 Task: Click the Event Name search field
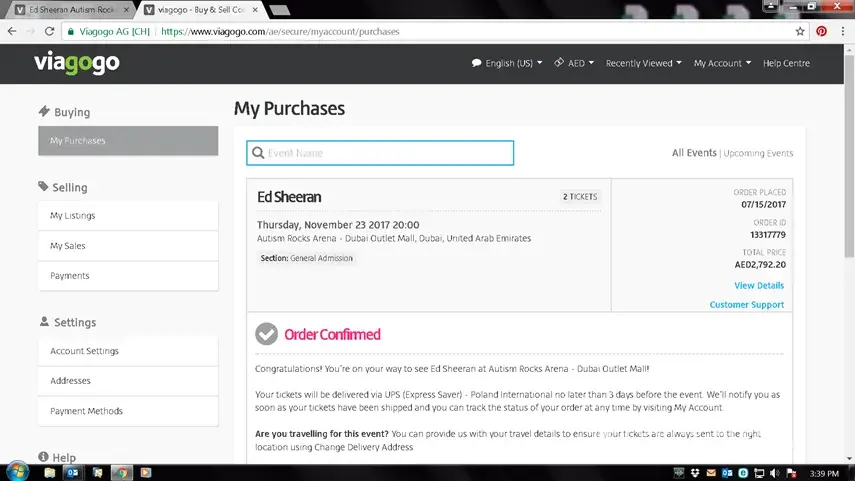[380, 153]
